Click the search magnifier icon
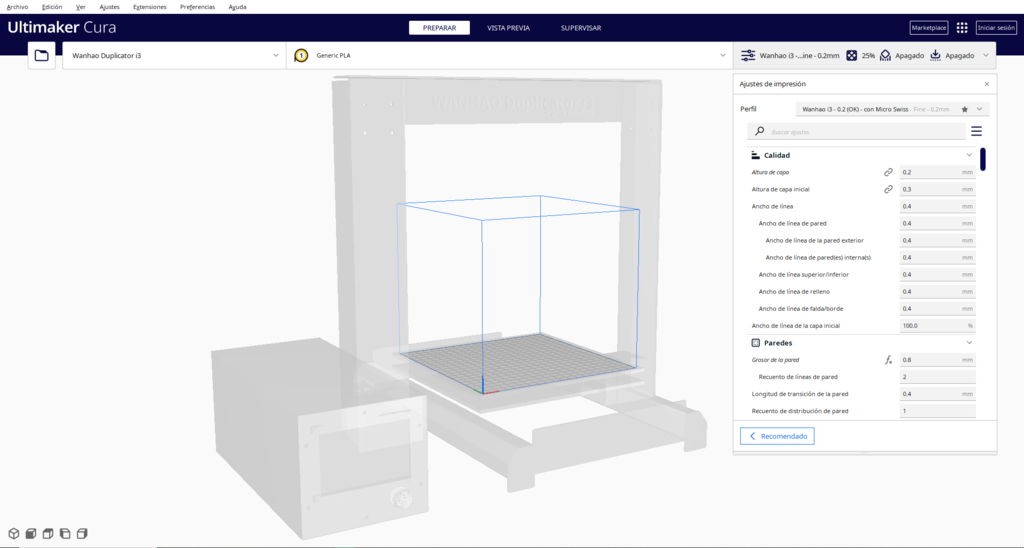This screenshot has height=548, width=1024. 760,131
